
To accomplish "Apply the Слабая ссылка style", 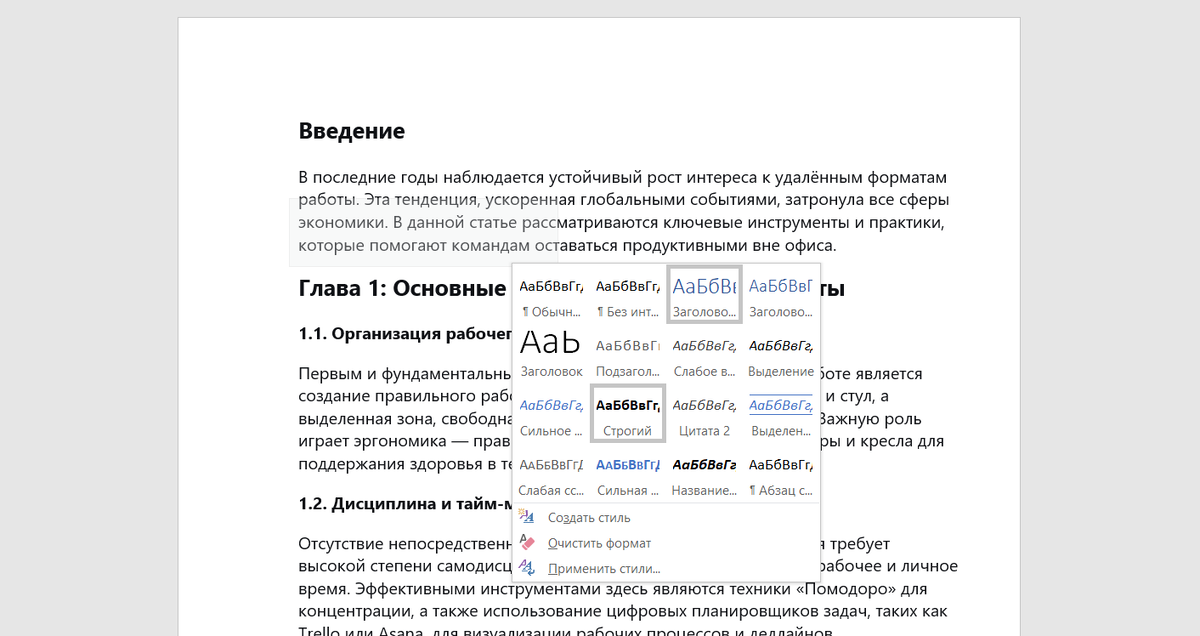I will coord(551,474).
